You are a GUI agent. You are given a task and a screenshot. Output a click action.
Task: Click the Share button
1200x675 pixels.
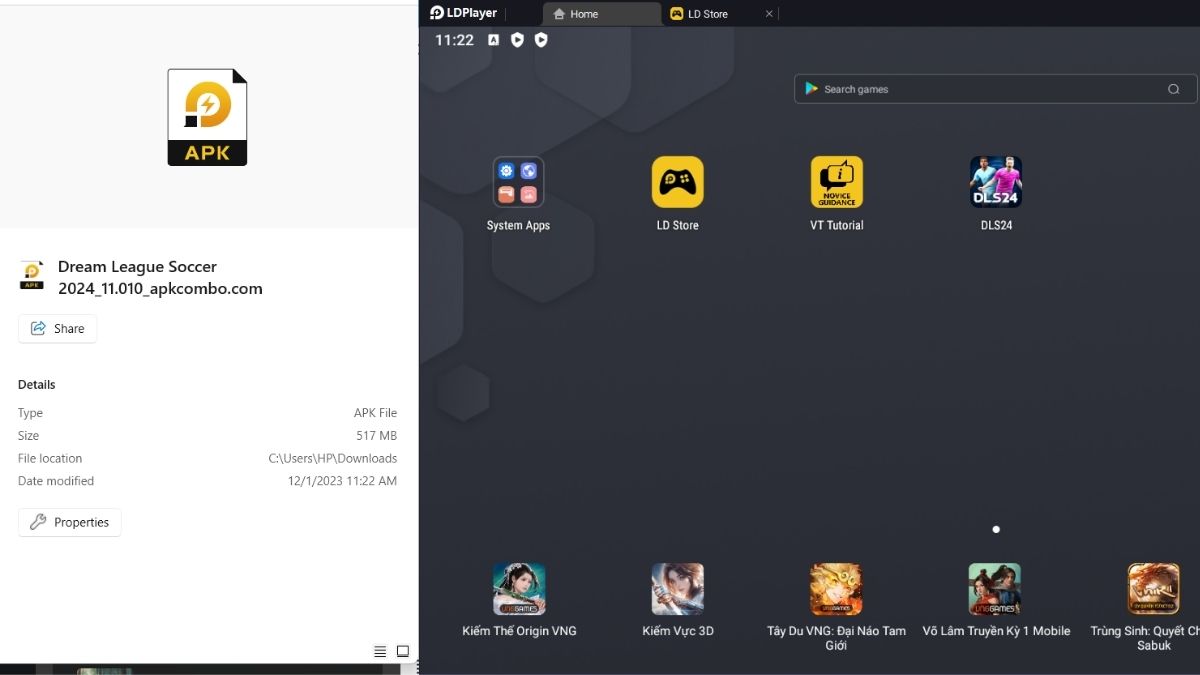(x=58, y=328)
